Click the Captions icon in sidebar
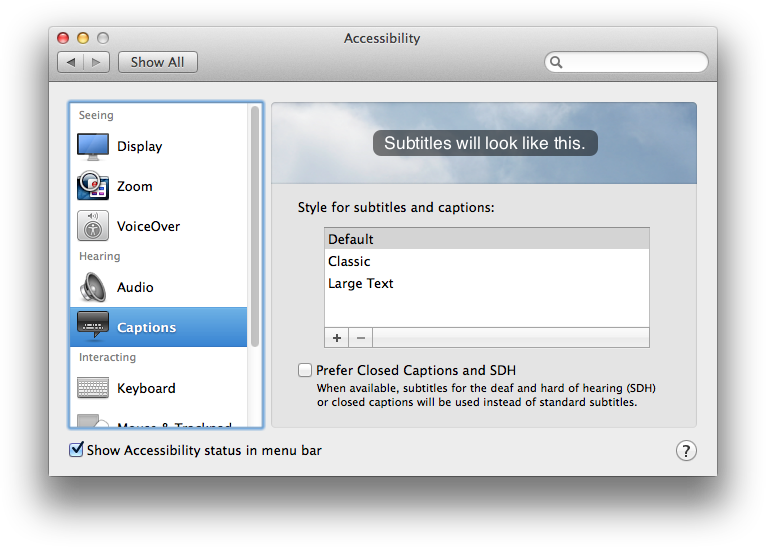 coord(93,327)
